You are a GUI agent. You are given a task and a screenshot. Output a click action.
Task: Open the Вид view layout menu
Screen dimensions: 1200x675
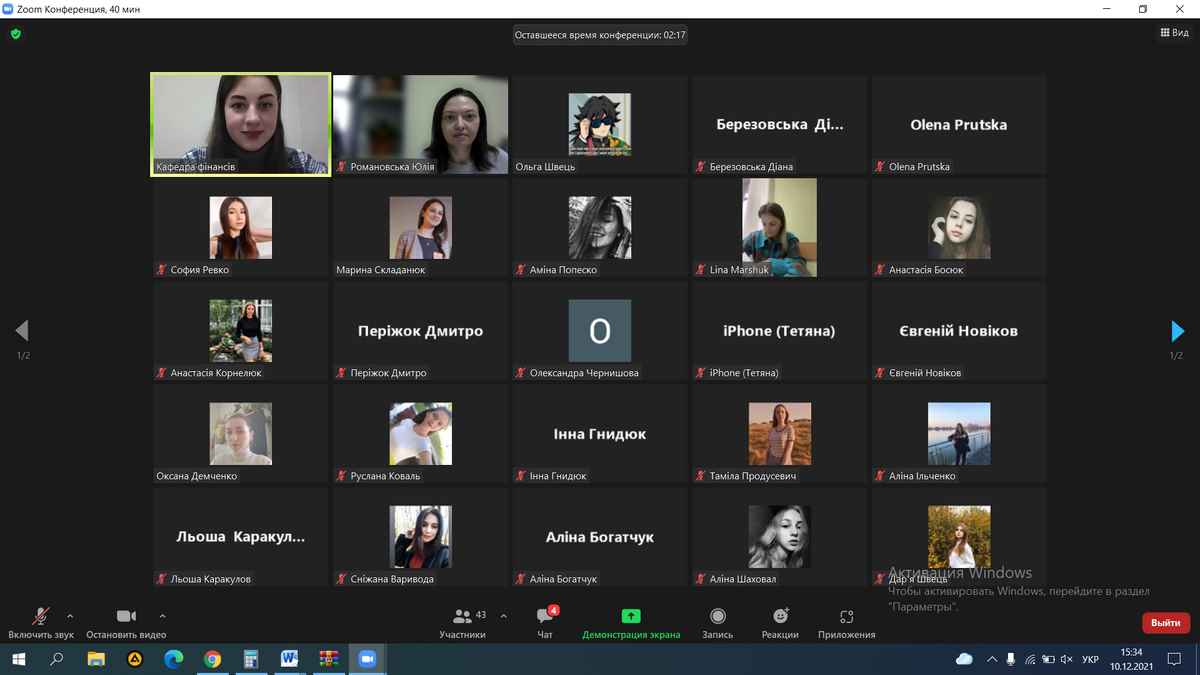pos(1174,33)
